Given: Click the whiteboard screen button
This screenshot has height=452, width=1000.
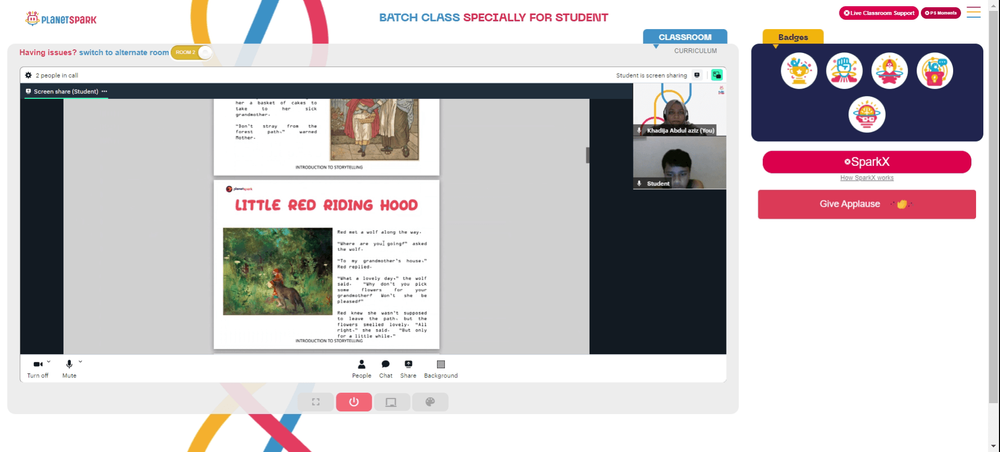Looking at the screenshot, I should [x=392, y=402].
